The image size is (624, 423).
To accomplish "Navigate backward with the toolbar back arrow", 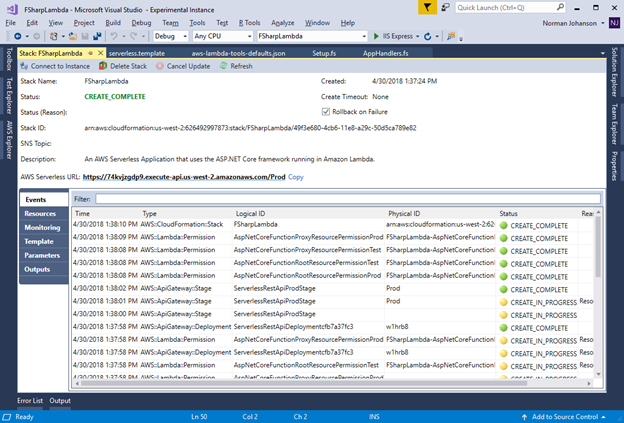I will tap(18, 36).
